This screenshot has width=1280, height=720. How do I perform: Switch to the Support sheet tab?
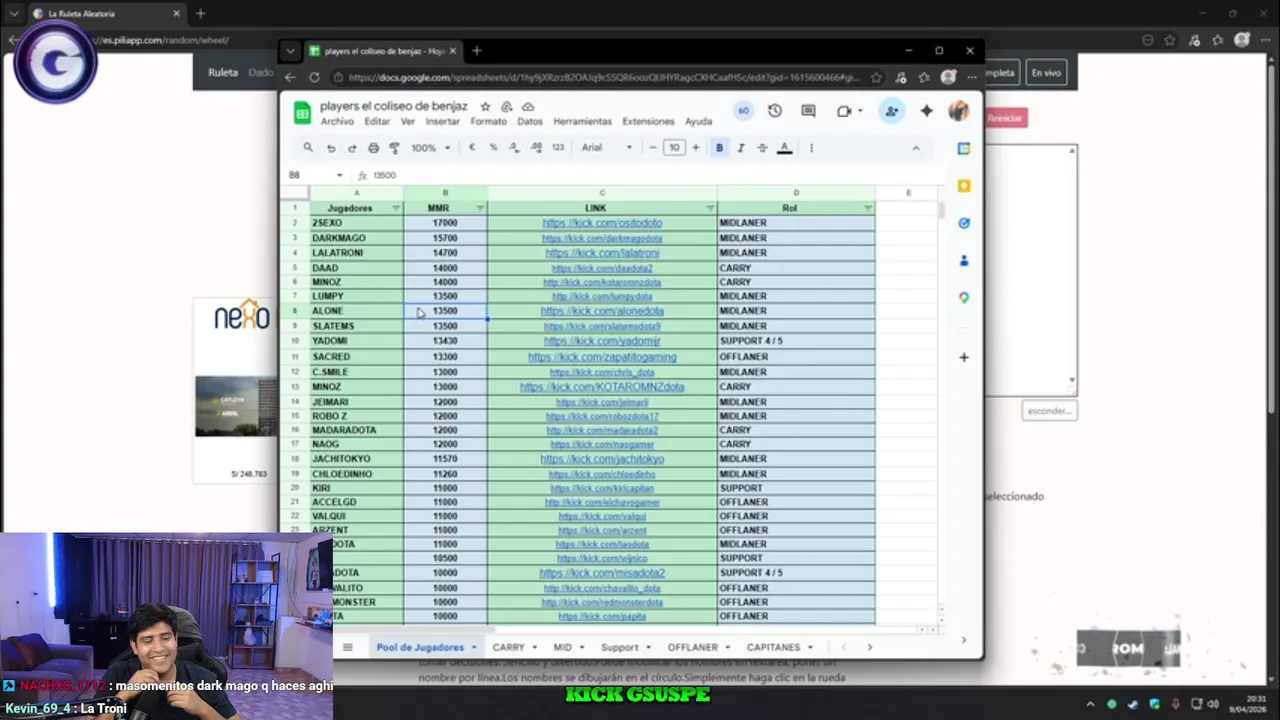(x=626, y=647)
